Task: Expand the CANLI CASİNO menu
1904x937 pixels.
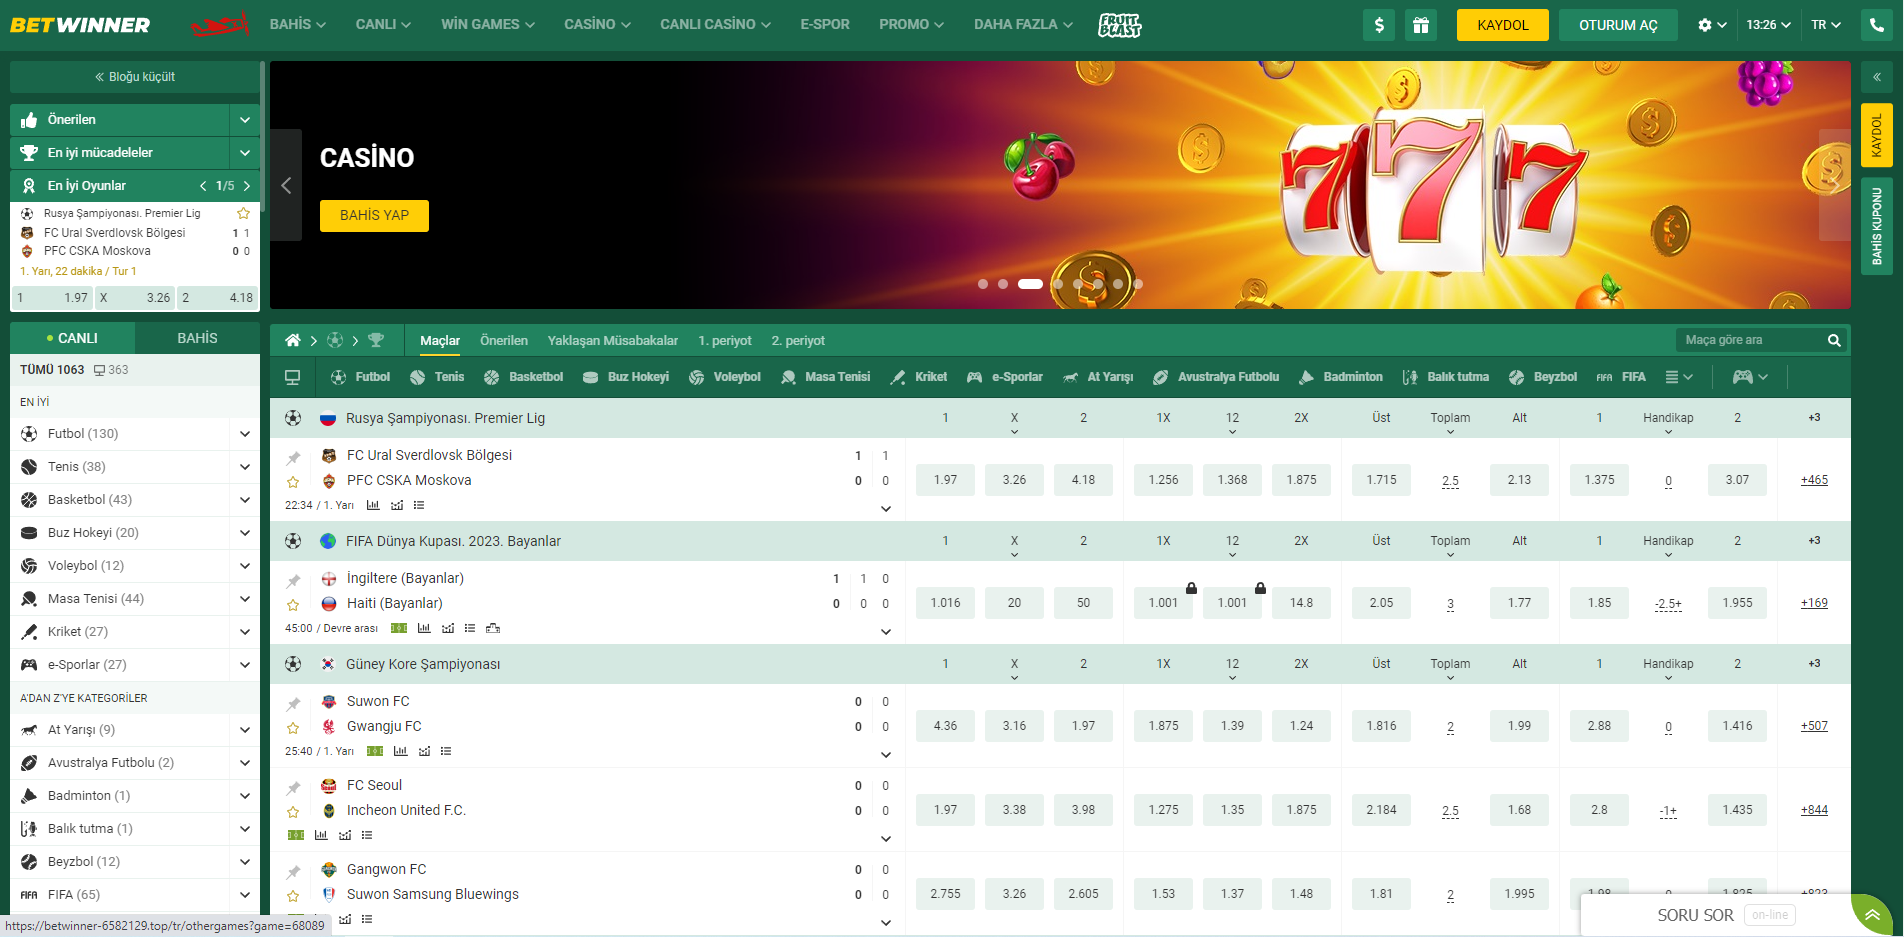Action: [715, 24]
